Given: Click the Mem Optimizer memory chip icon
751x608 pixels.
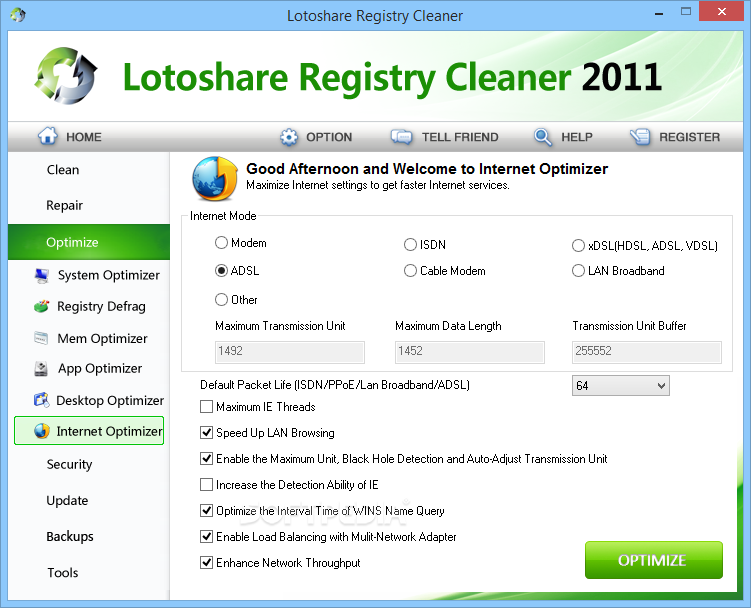Looking at the screenshot, I should click(x=41, y=338).
